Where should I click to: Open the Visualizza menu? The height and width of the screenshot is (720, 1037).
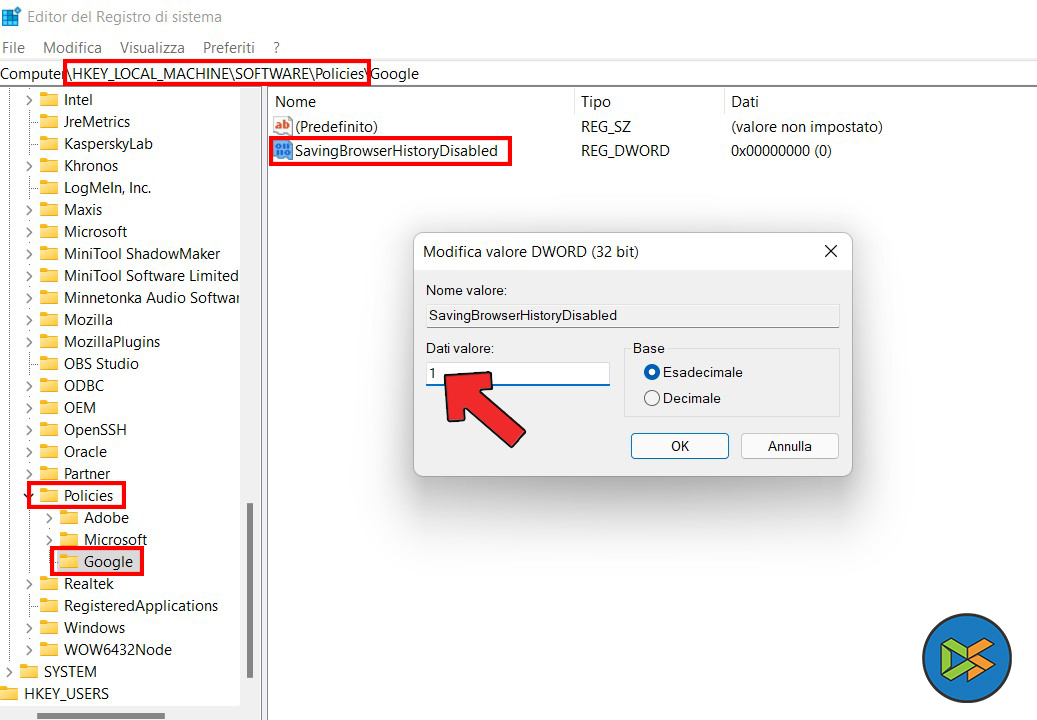tap(152, 48)
